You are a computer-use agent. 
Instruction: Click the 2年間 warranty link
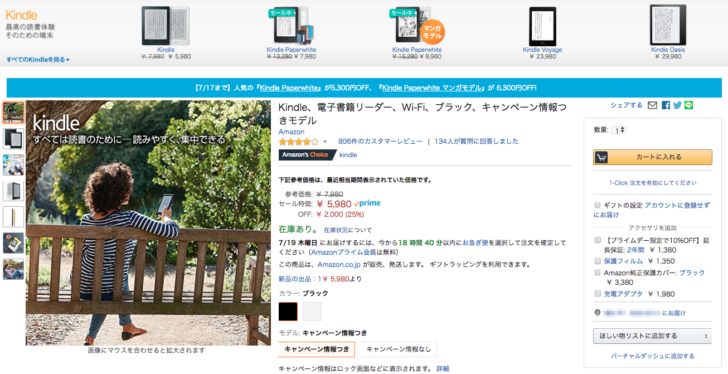(636, 250)
